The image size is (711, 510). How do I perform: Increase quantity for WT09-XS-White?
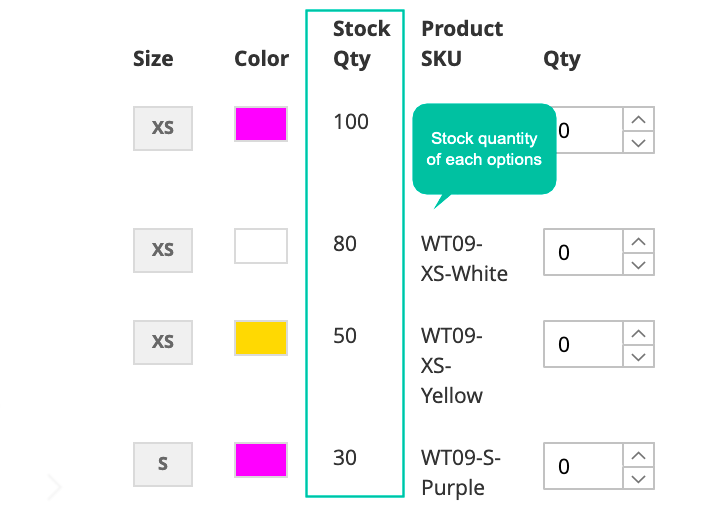[638, 242]
